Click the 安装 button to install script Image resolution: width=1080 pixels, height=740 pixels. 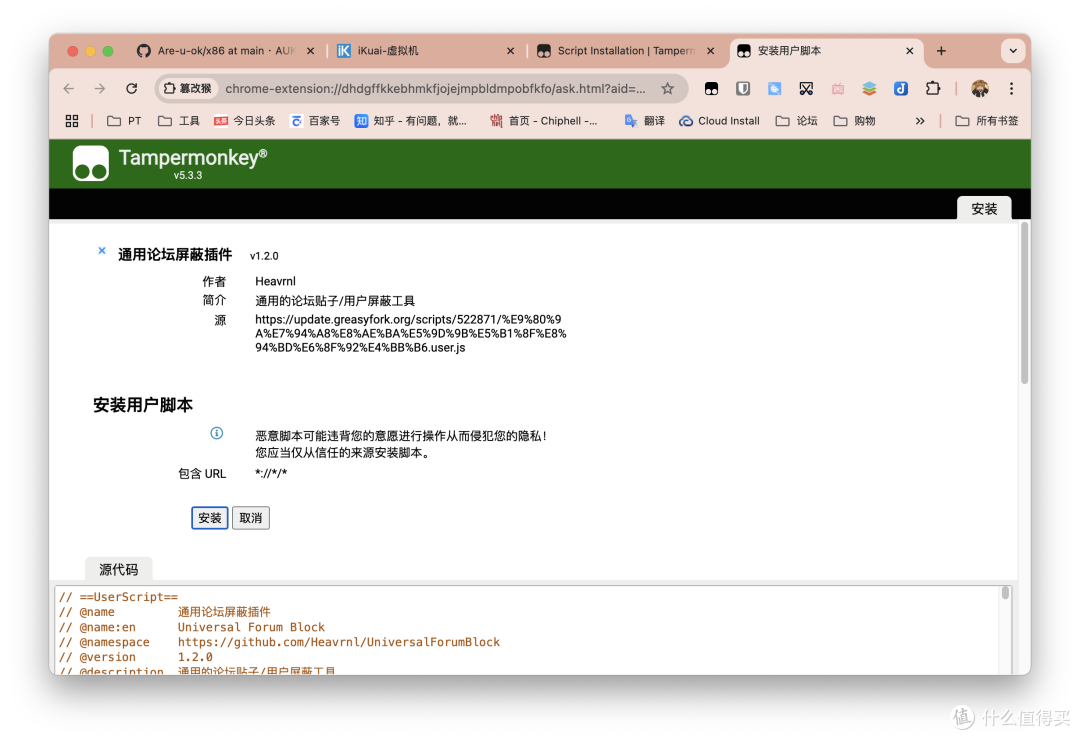(209, 518)
